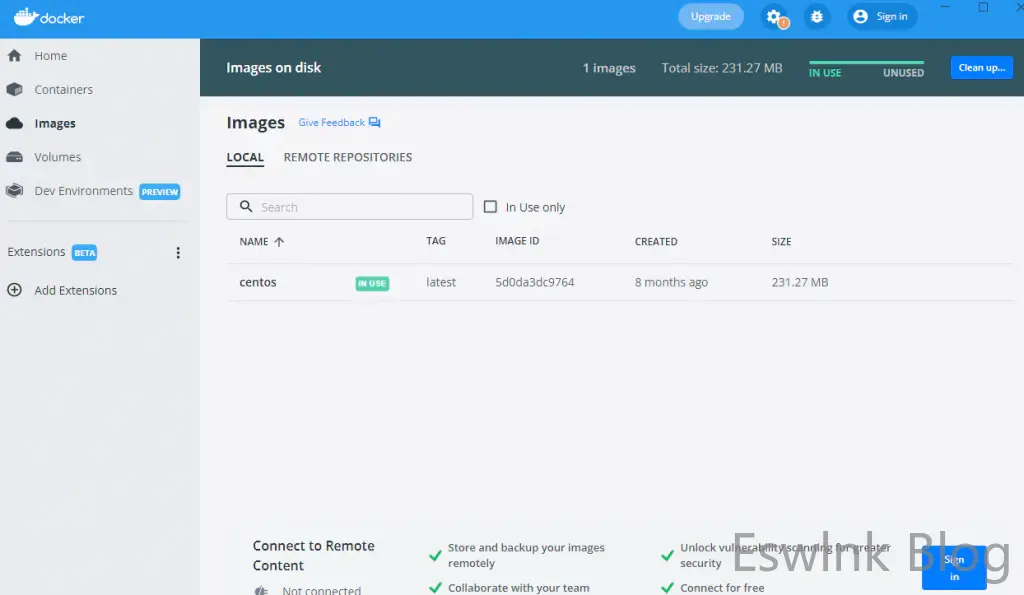Go to Home in sidebar
This screenshot has width=1024, height=595.
(50, 56)
